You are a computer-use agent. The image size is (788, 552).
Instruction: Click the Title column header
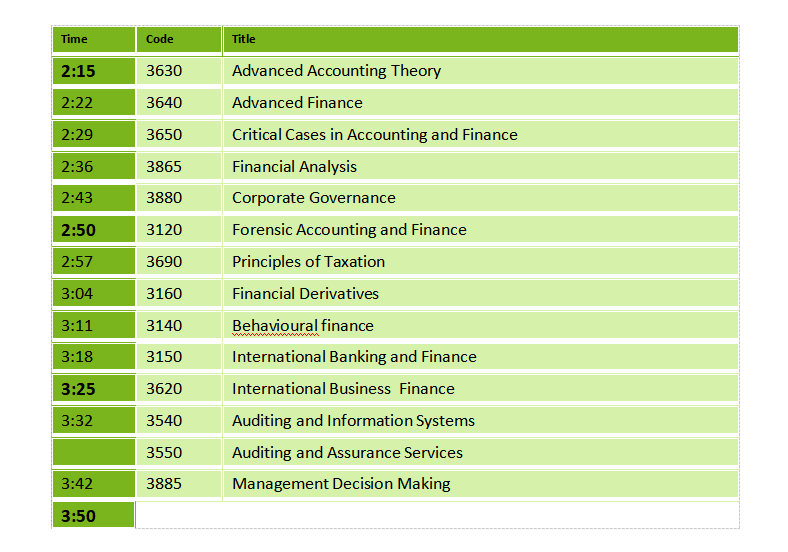click(244, 39)
